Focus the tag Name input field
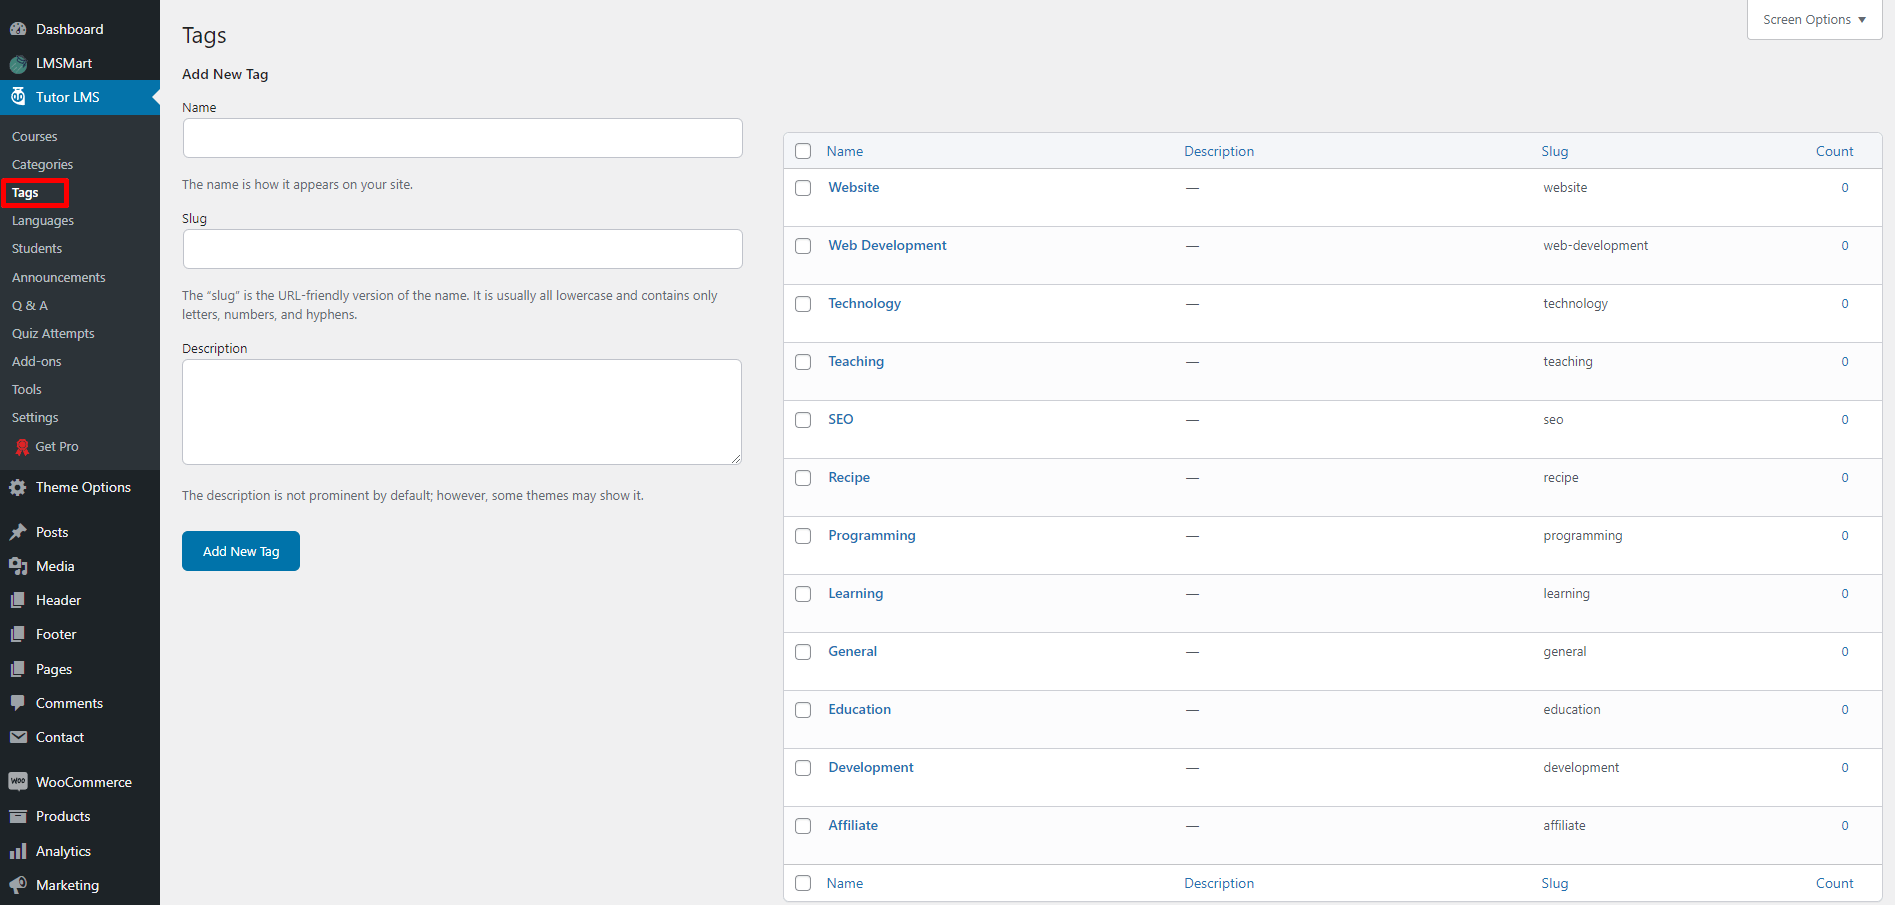Image resolution: width=1895 pixels, height=905 pixels. 462,138
